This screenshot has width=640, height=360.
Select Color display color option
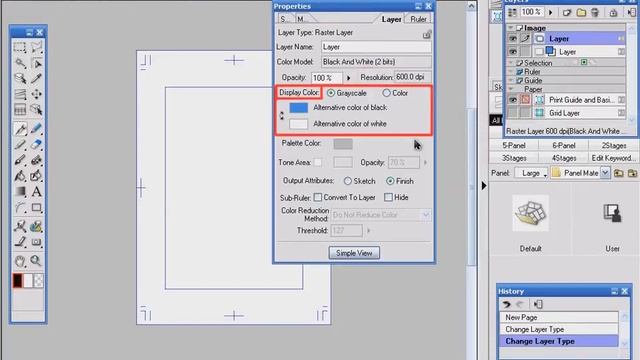(x=386, y=93)
